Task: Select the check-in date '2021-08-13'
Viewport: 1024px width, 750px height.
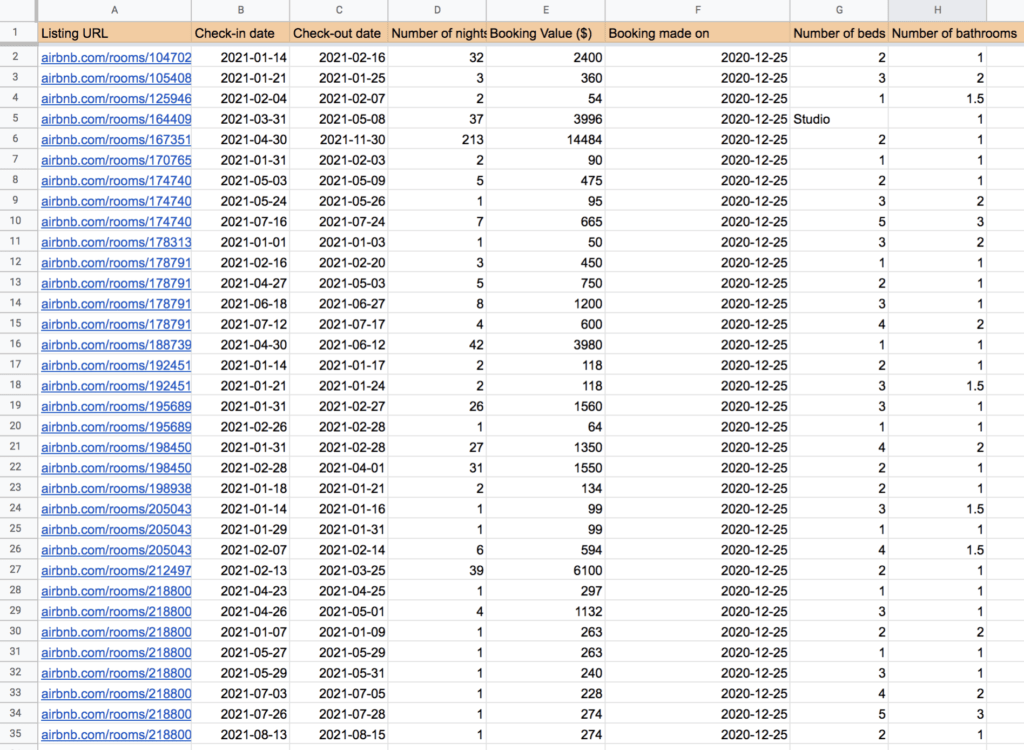Action: [240, 734]
